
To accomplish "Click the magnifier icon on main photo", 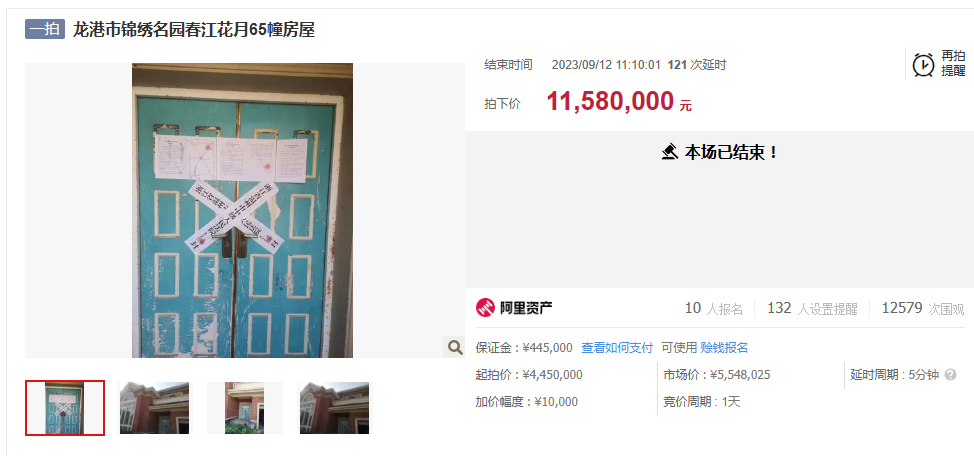I will click(455, 347).
